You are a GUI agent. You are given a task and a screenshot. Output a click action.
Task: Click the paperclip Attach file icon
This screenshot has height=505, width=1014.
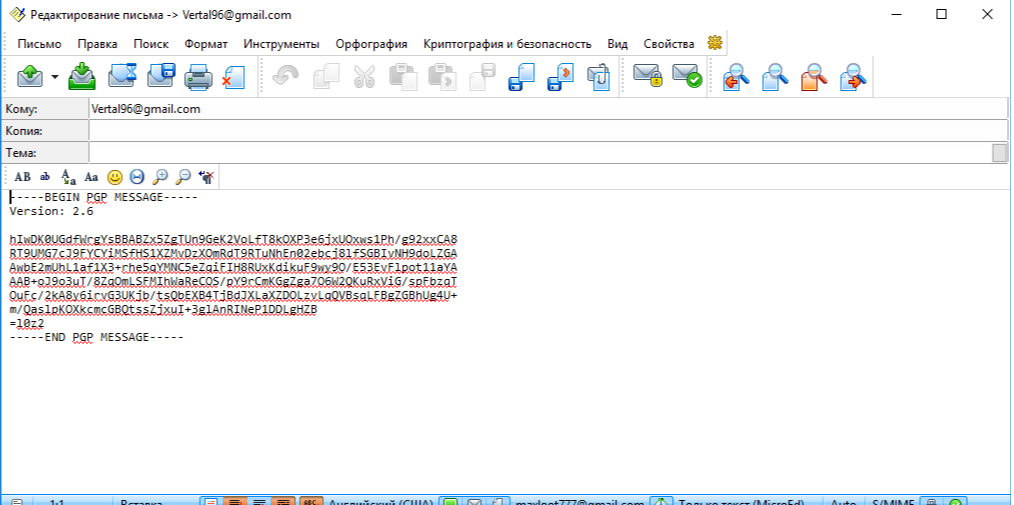click(x=599, y=76)
